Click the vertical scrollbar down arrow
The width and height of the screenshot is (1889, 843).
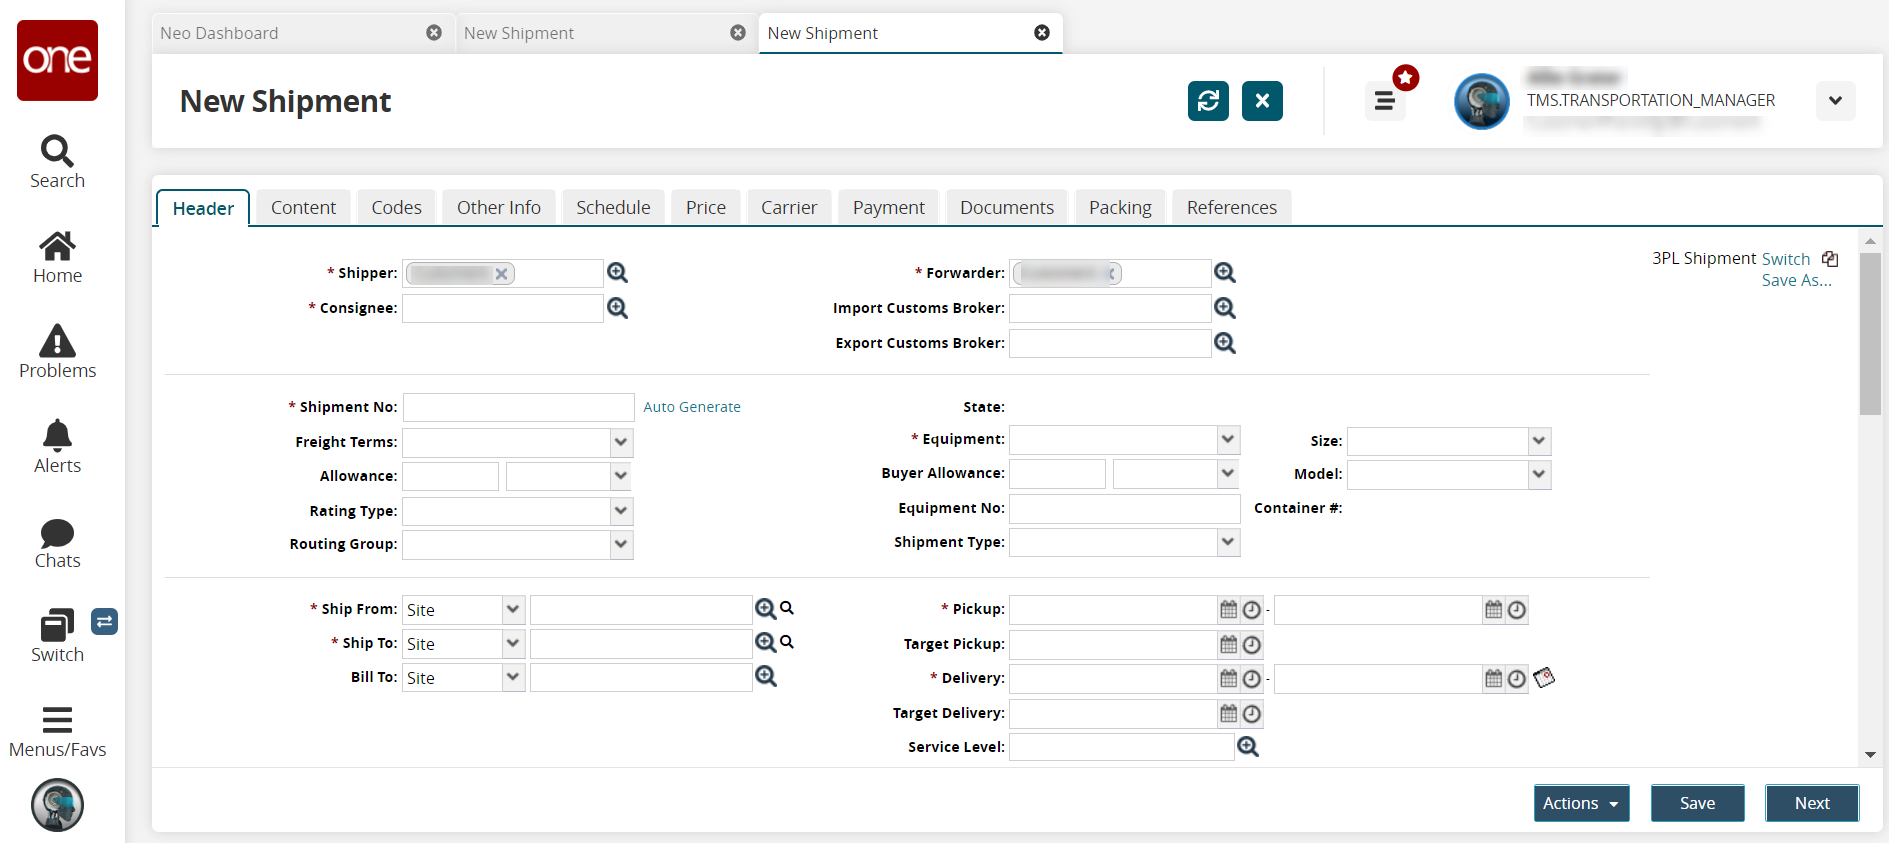coord(1870,755)
